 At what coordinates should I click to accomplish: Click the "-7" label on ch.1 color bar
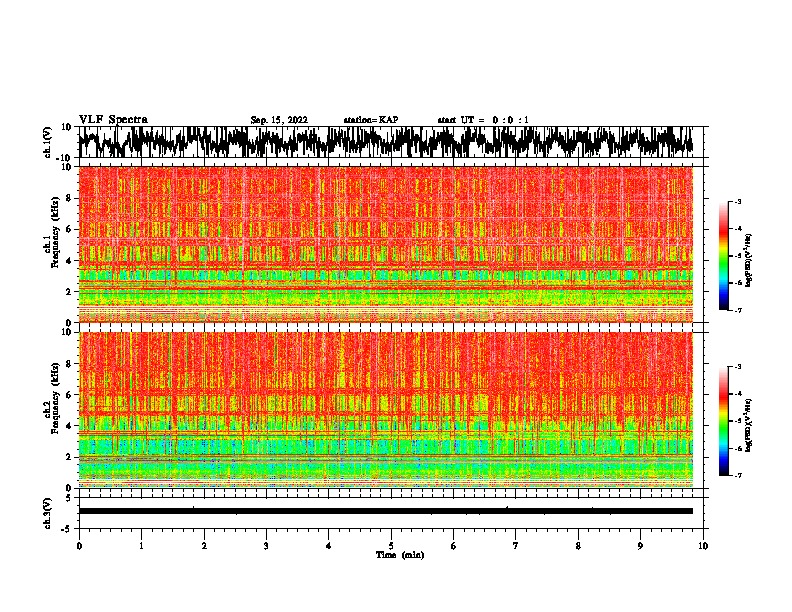tap(737, 311)
